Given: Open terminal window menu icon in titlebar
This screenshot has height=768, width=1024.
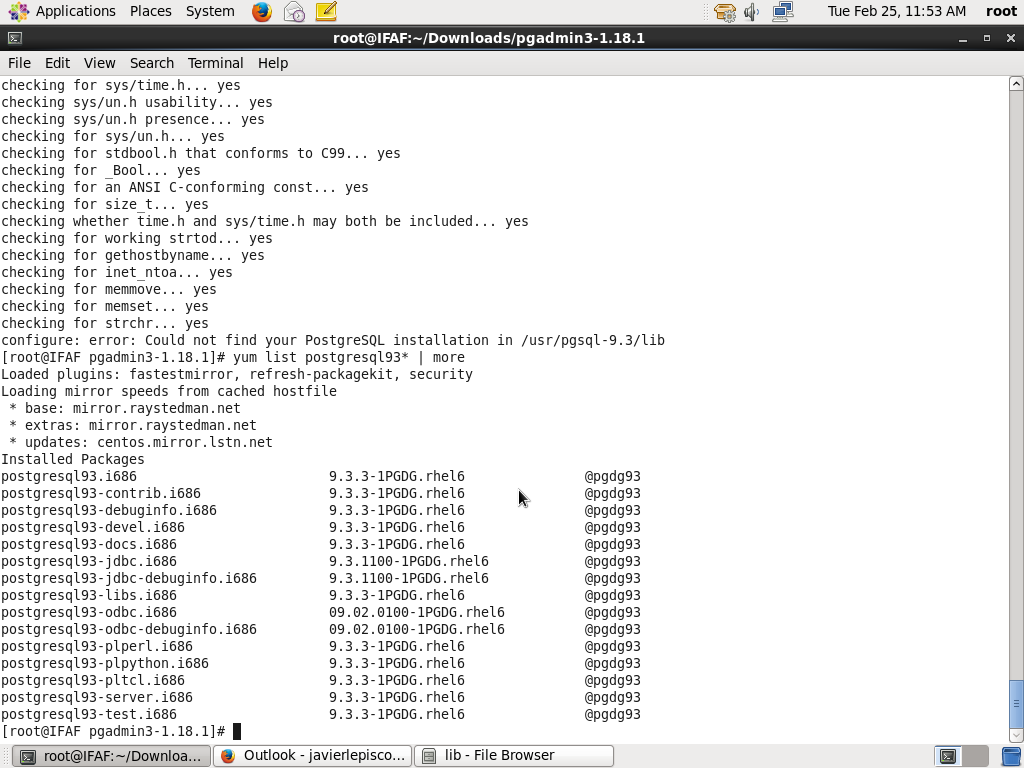Looking at the screenshot, I should point(14,38).
